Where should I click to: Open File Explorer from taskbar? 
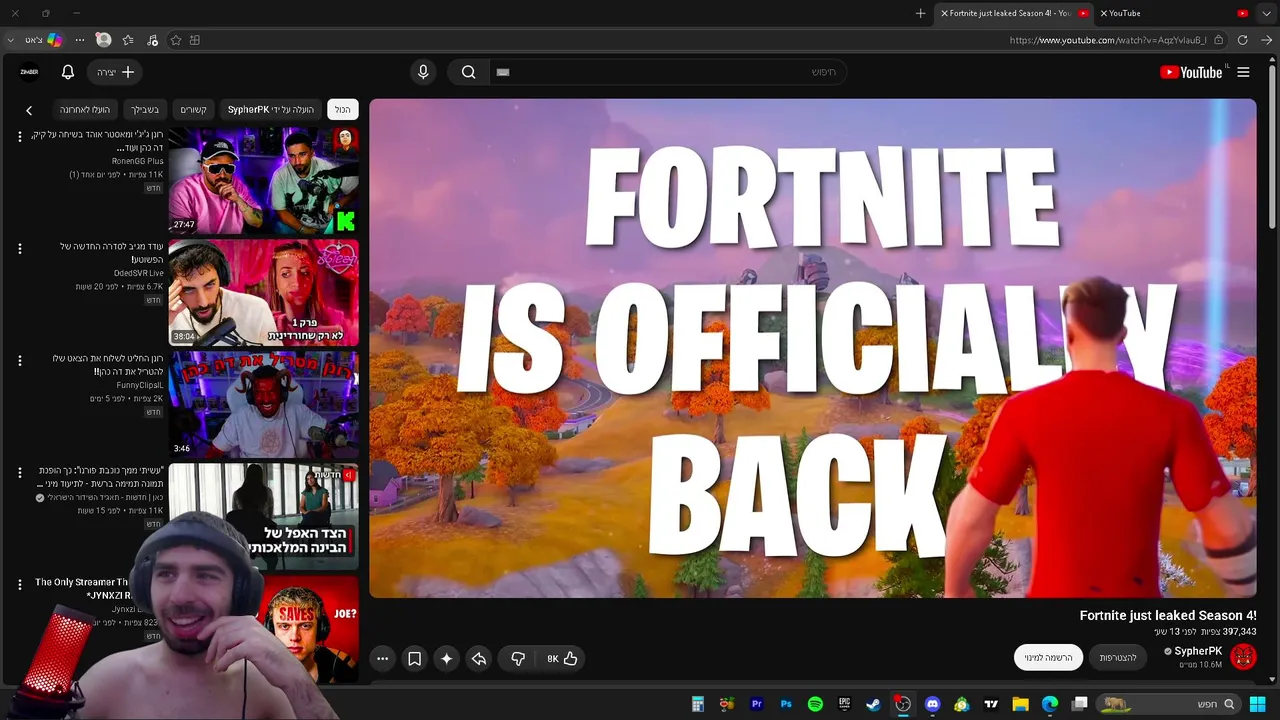1020,704
